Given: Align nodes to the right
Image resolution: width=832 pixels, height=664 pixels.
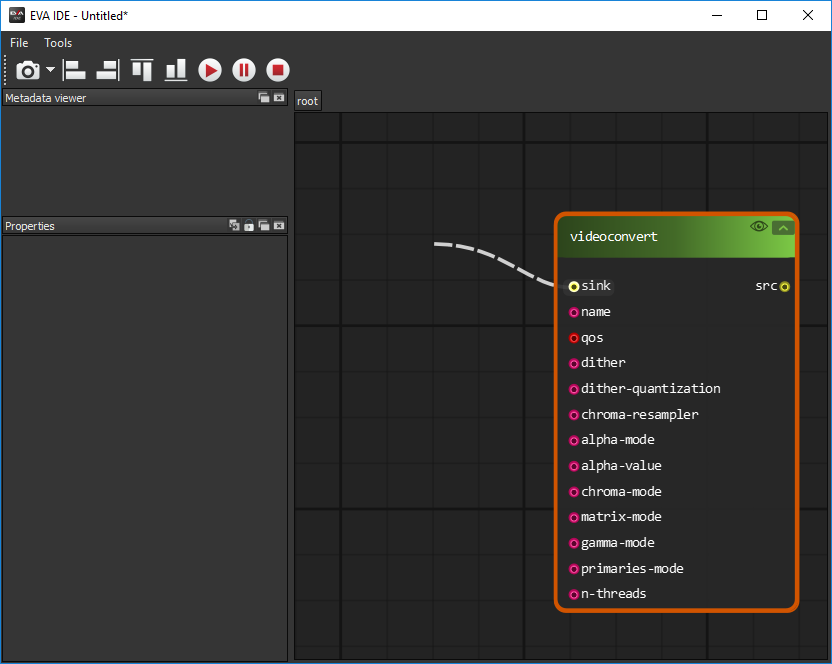Looking at the screenshot, I should click(107, 70).
